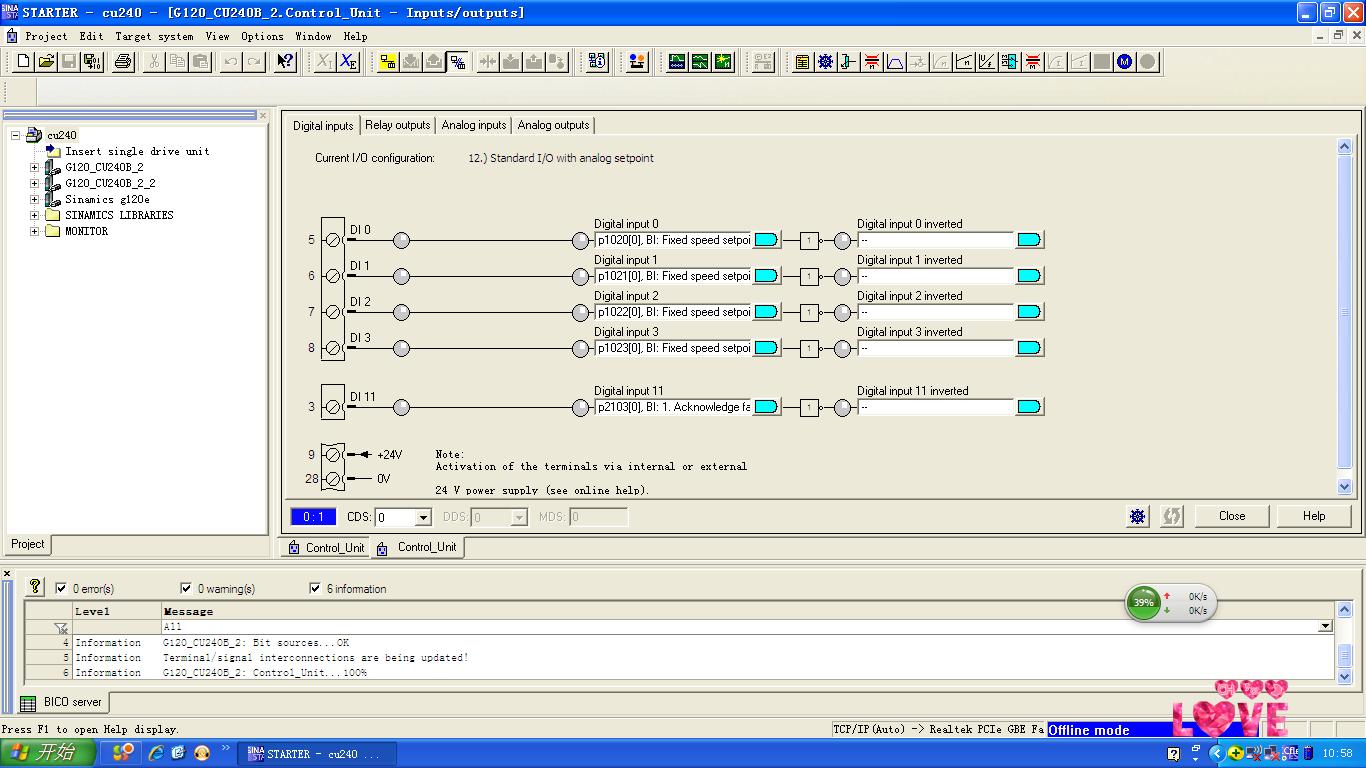The height and width of the screenshot is (768, 1366).
Task: Click the I/O panel vertical scrollbar
Action: tap(1344, 316)
